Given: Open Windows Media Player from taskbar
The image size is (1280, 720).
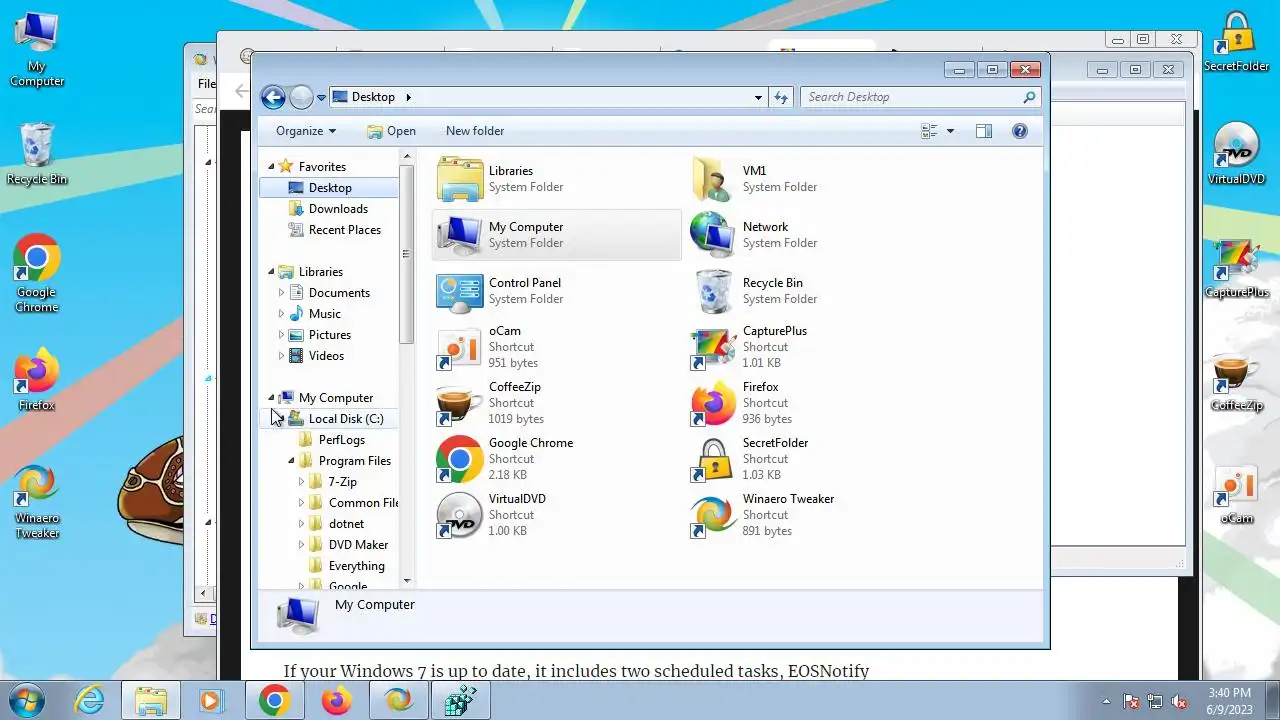Looking at the screenshot, I should pyautogui.click(x=211, y=701).
